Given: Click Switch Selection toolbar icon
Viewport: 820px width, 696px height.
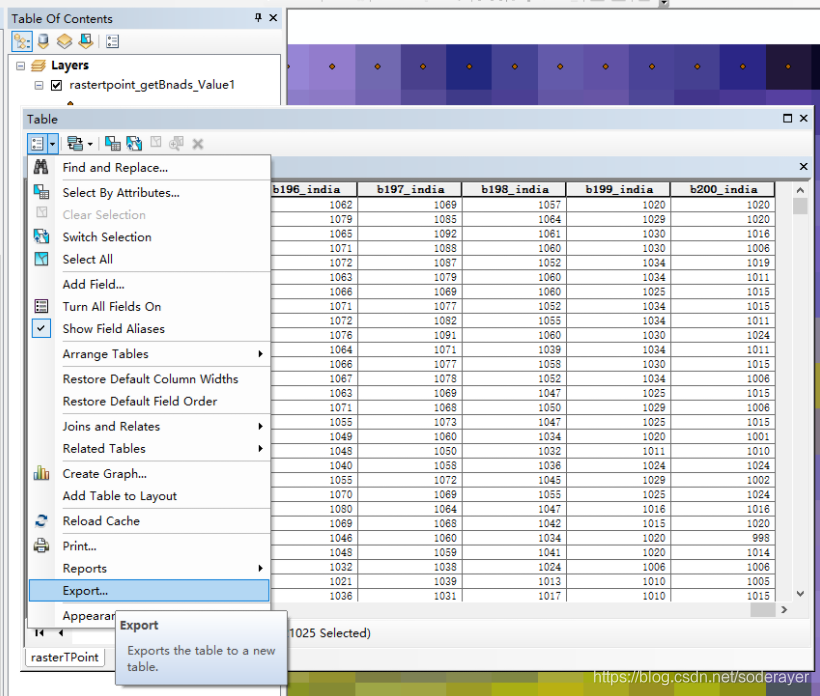Looking at the screenshot, I should tap(134, 143).
